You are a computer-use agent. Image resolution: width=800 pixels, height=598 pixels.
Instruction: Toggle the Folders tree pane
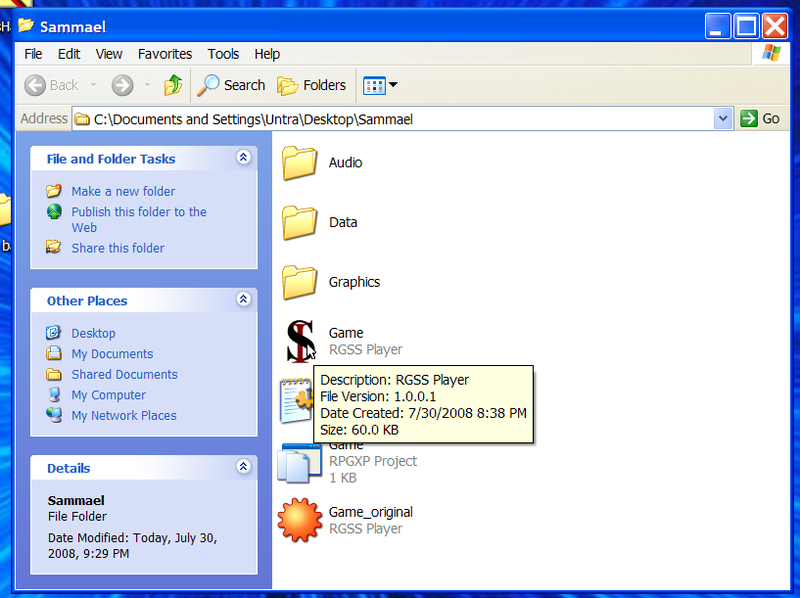coord(312,85)
